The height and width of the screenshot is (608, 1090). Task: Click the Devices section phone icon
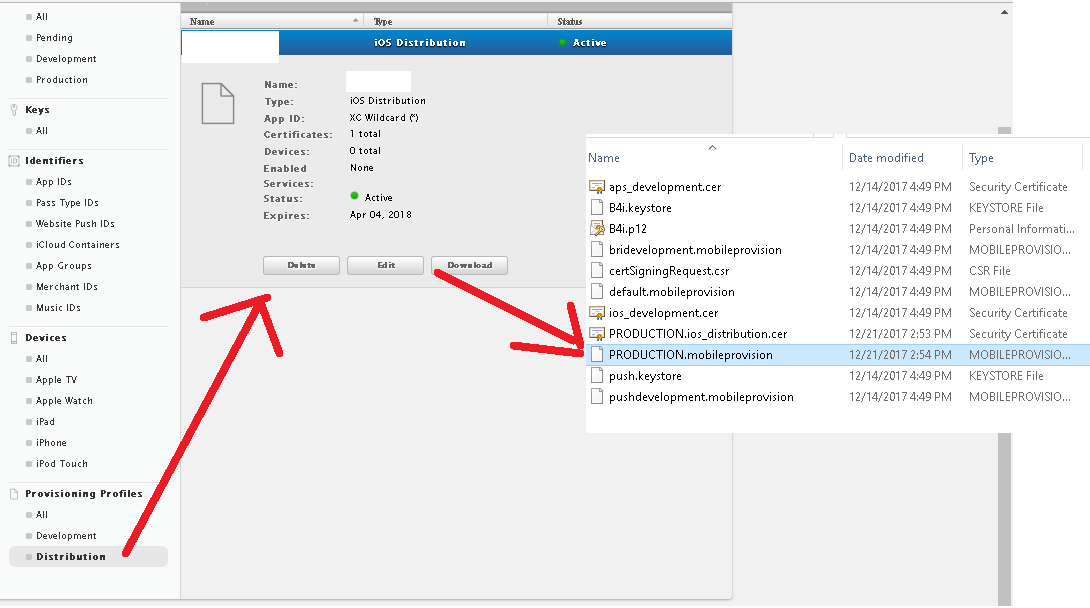(14, 338)
